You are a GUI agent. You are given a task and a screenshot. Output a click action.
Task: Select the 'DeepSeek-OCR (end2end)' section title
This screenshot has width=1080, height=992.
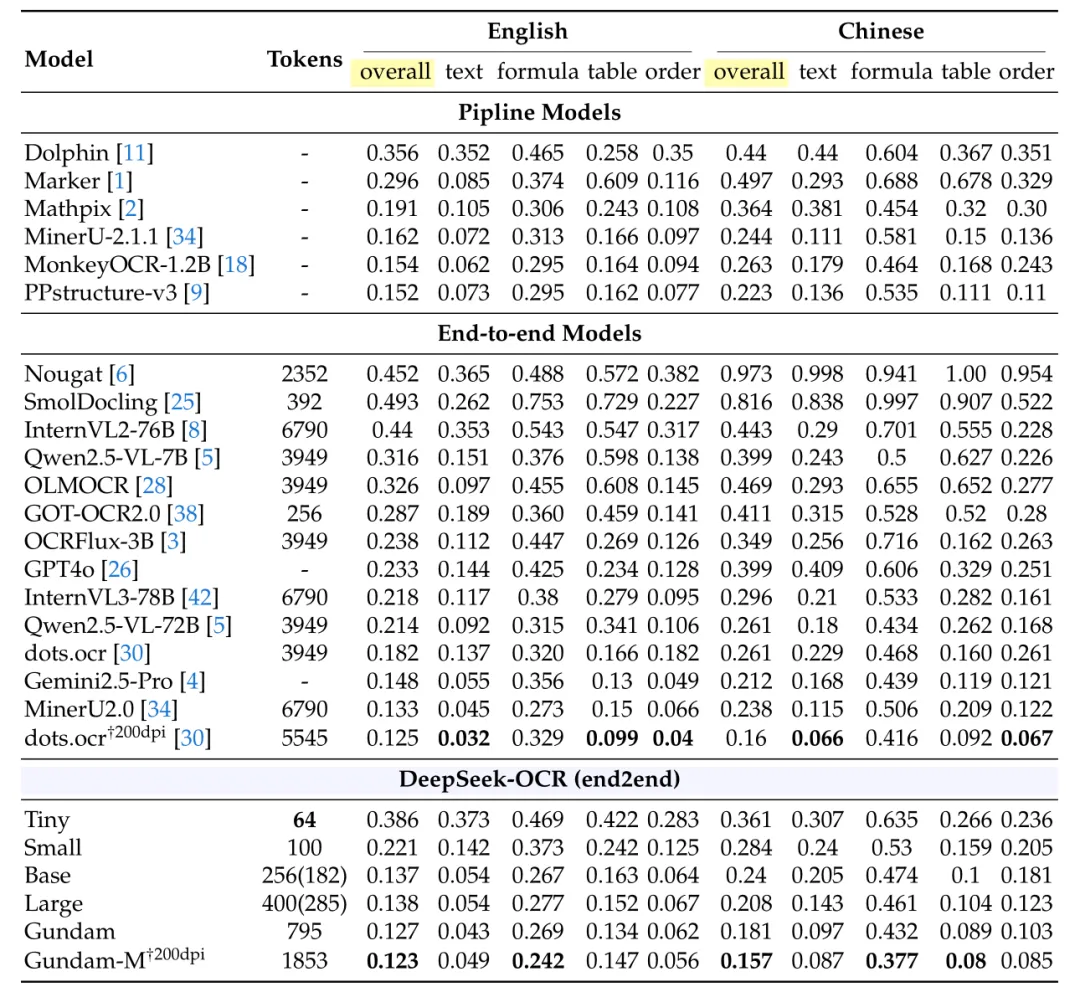coord(539,779)
